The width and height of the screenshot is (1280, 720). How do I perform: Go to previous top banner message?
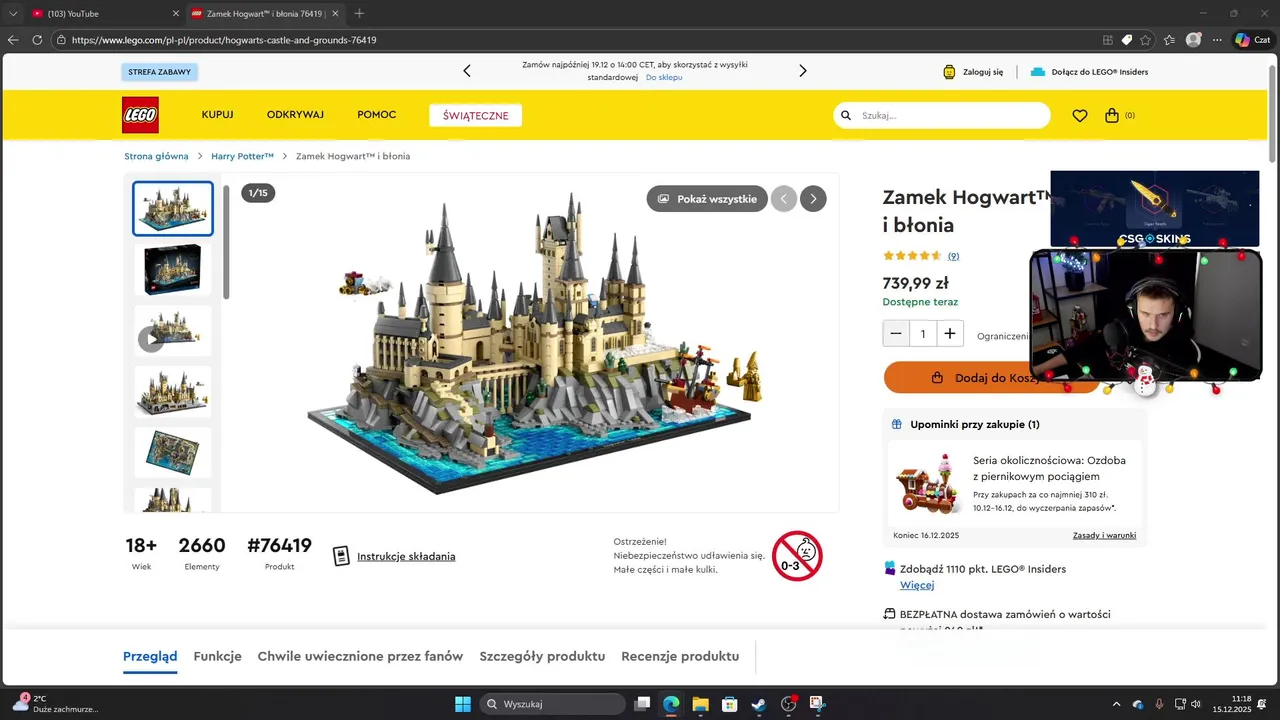pos(467,71)
